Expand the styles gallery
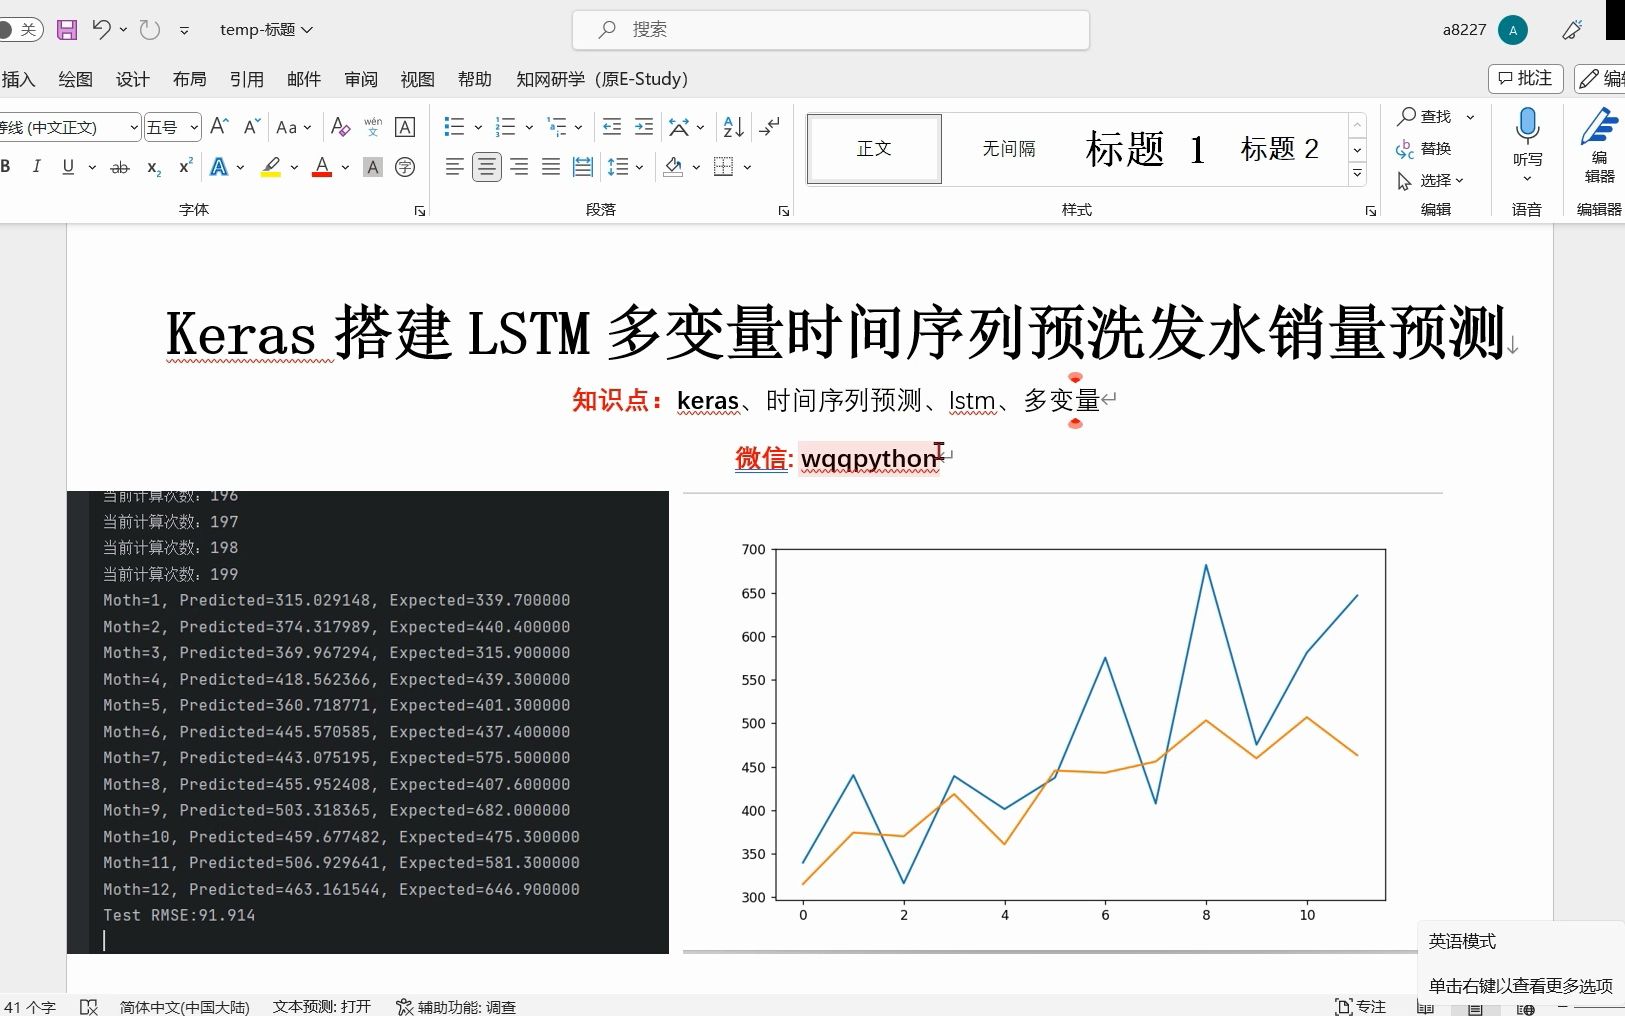1625x1016 pixels. (x=1357, y=174)
